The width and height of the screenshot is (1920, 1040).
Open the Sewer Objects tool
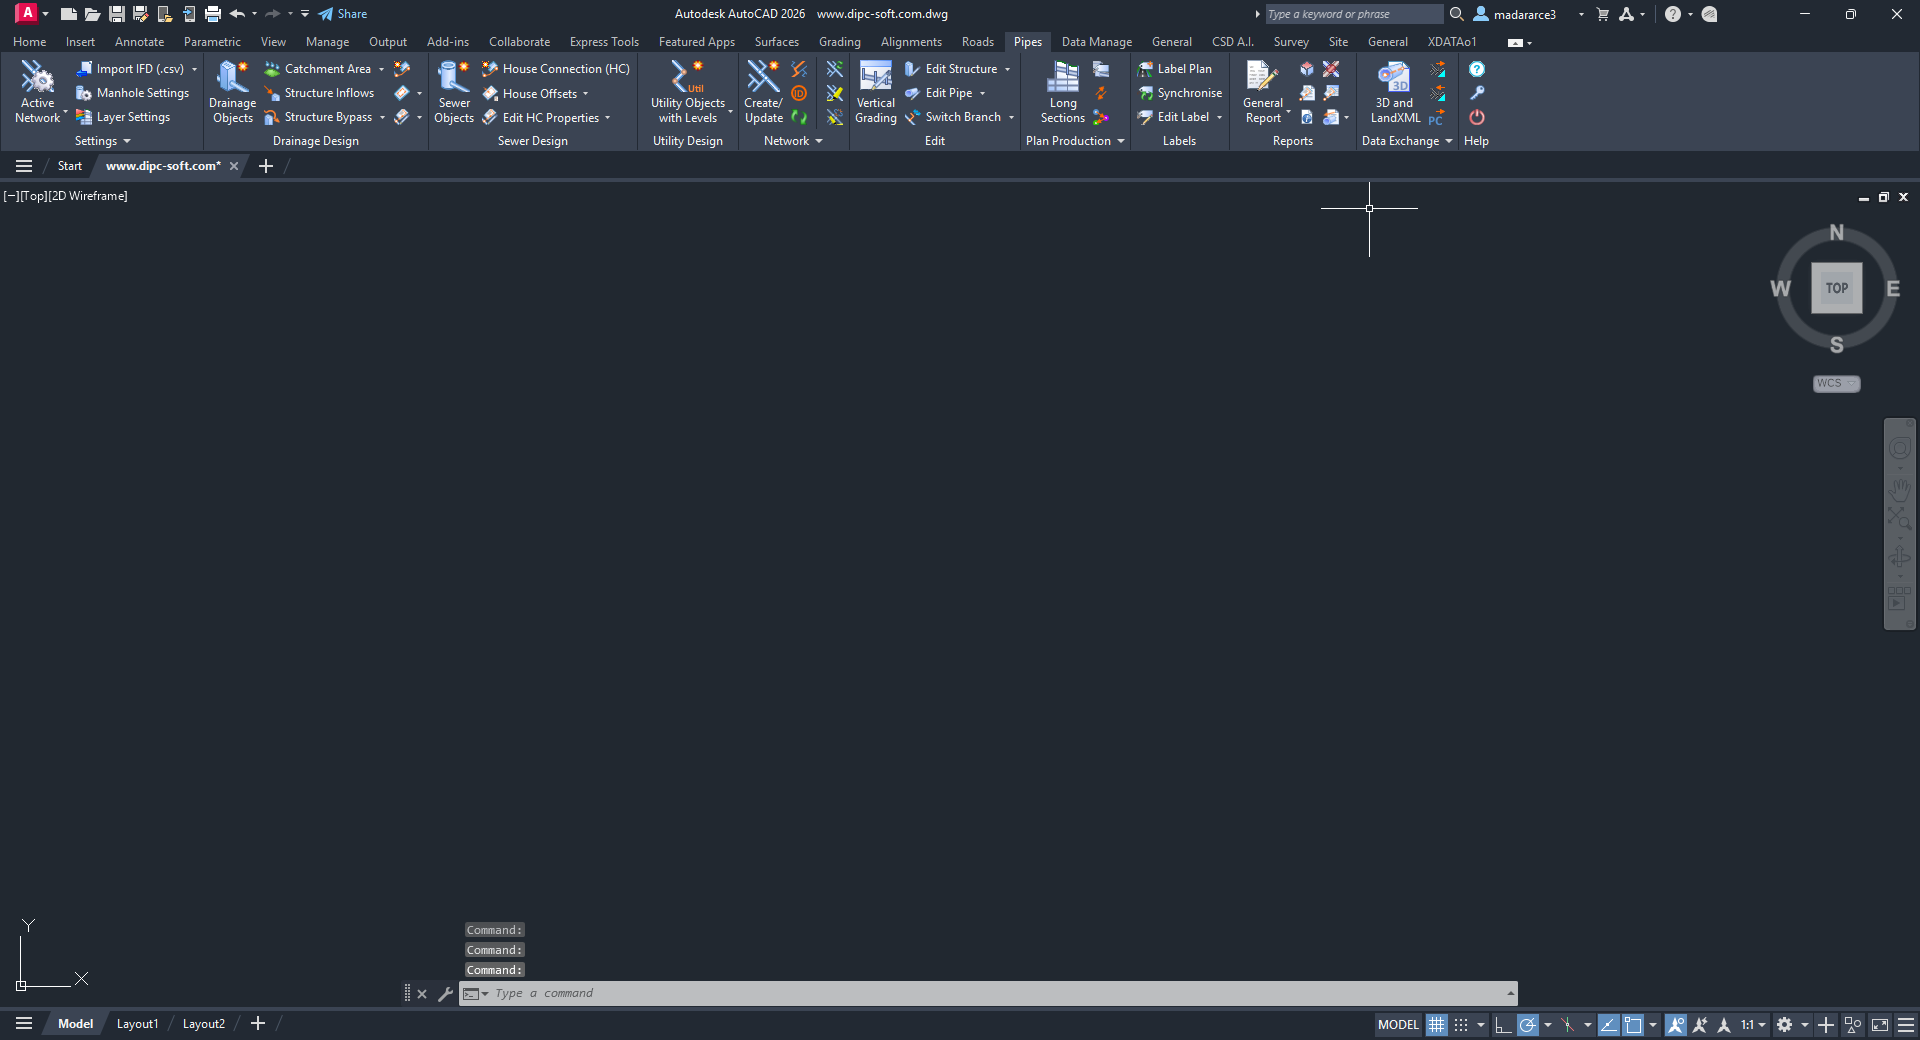pos(454,92)
